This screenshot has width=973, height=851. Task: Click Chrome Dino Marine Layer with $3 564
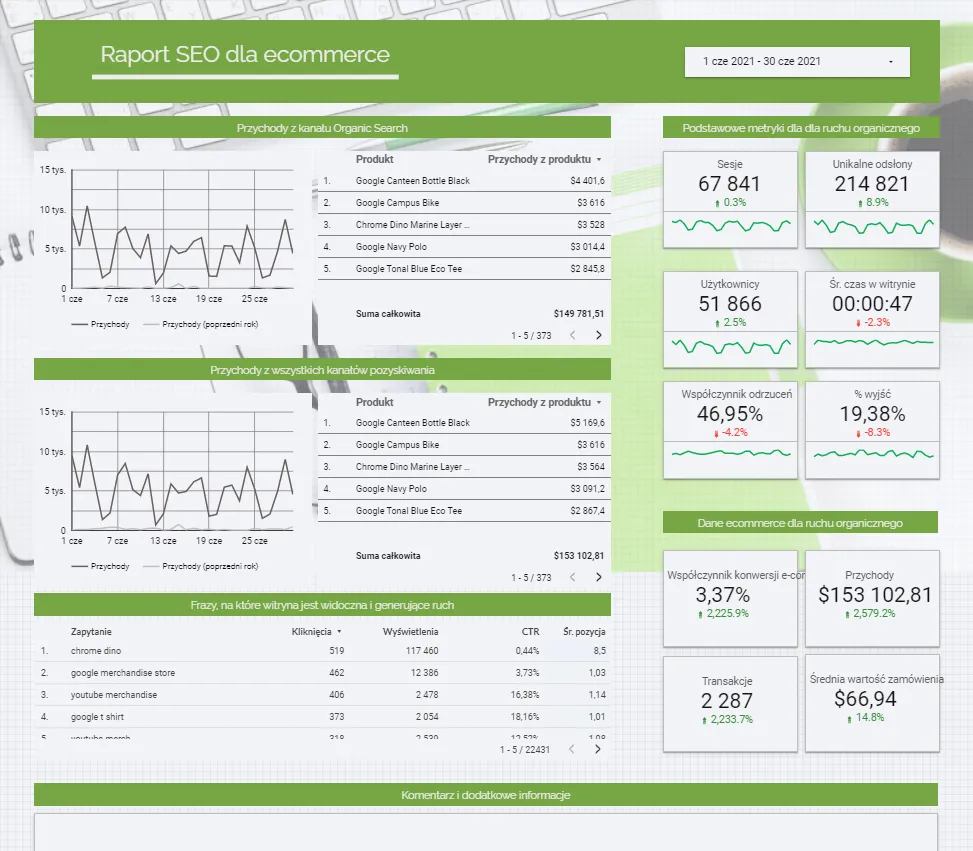(464, 467)
